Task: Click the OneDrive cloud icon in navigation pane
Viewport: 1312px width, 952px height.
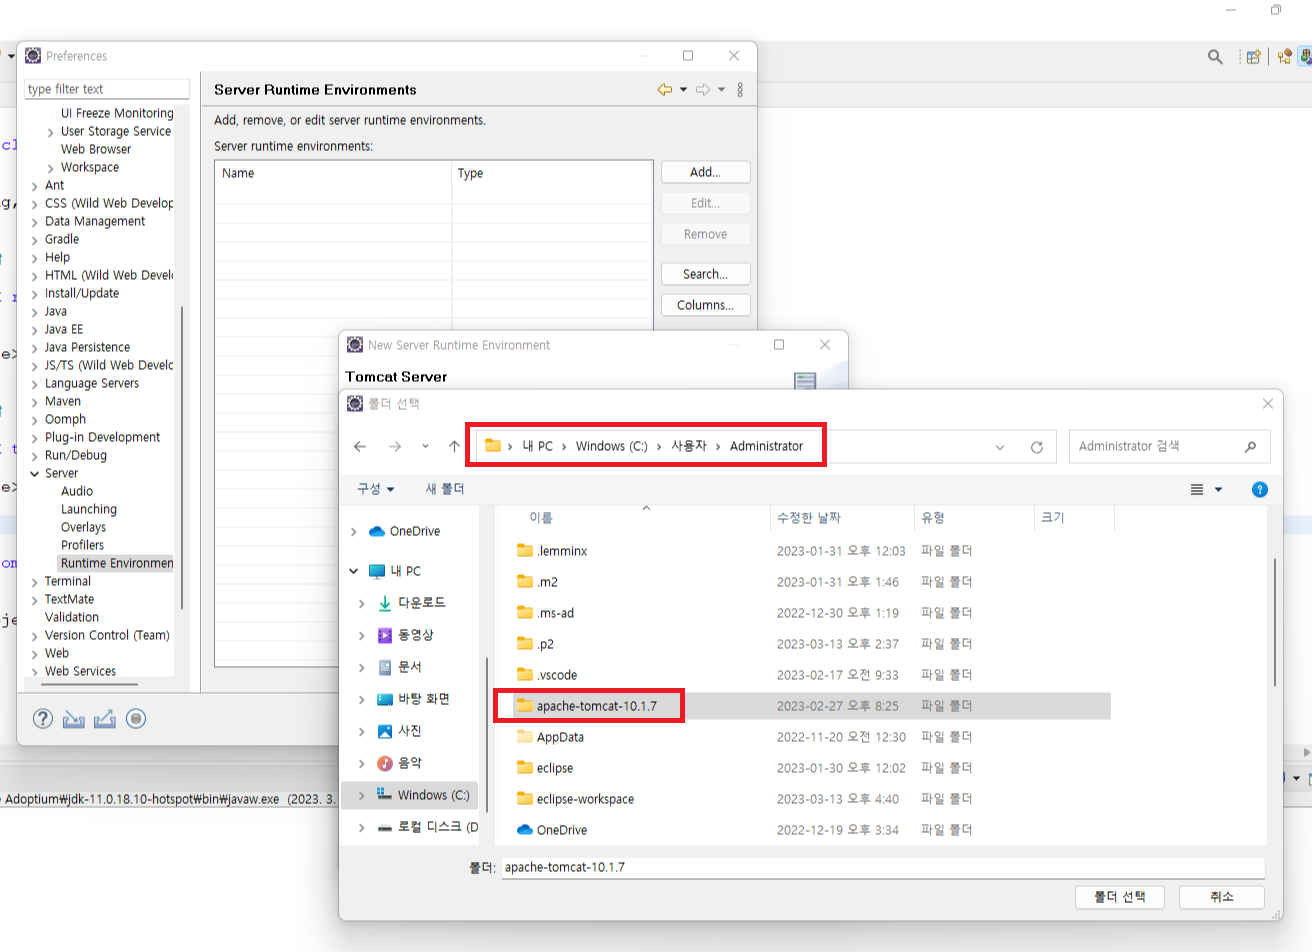Action: [x=377, y=531]
